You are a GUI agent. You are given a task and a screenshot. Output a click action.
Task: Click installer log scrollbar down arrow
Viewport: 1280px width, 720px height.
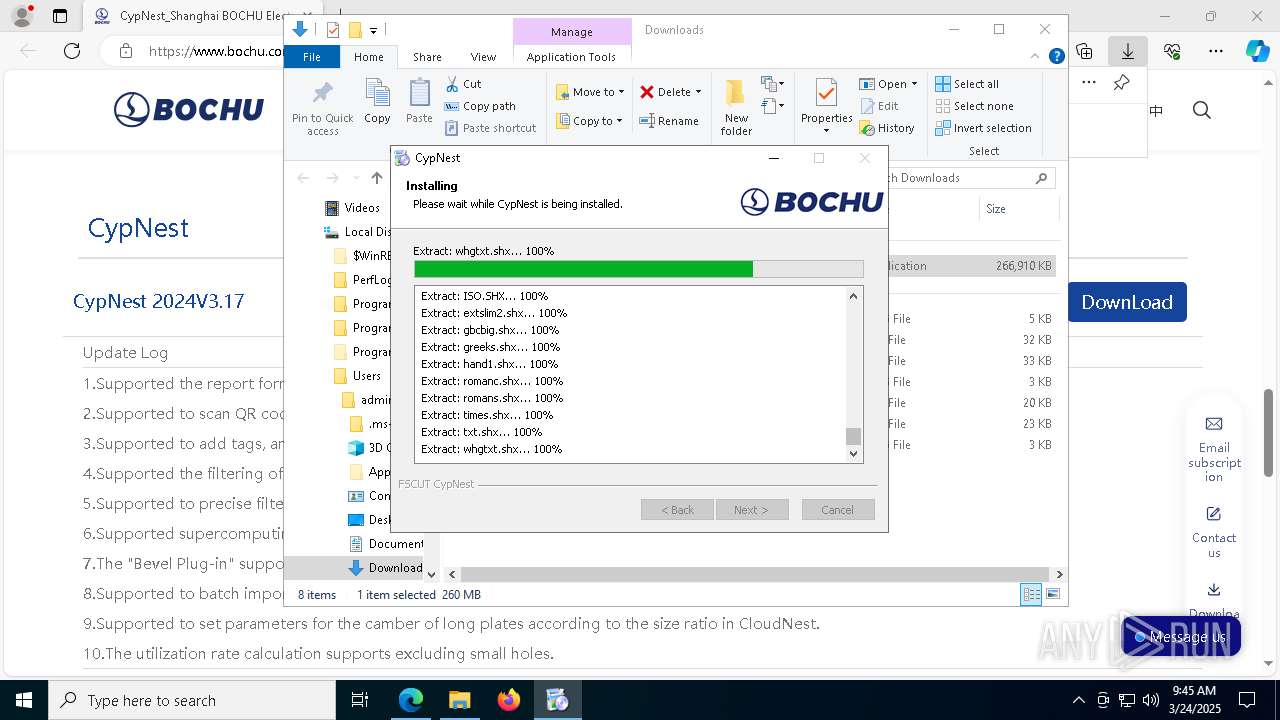[853, 454]
